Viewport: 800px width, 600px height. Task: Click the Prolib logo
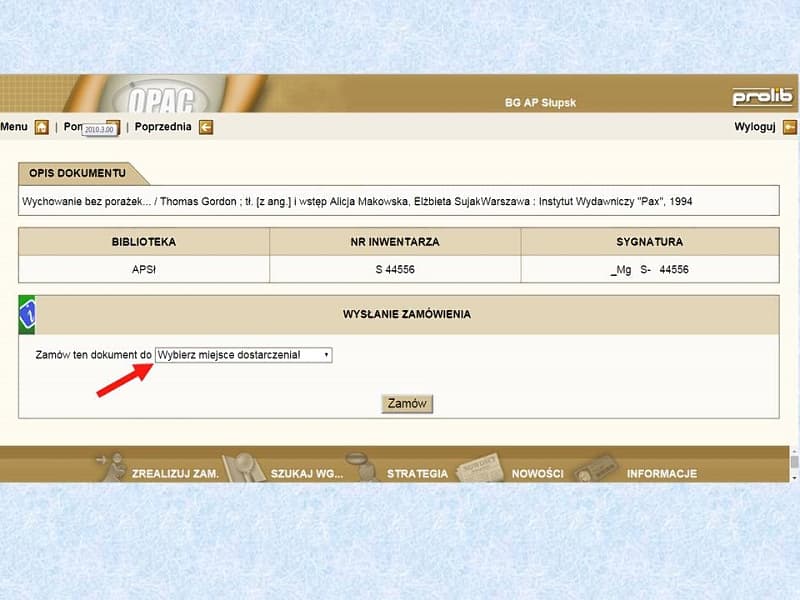click(x=762, y=97)
